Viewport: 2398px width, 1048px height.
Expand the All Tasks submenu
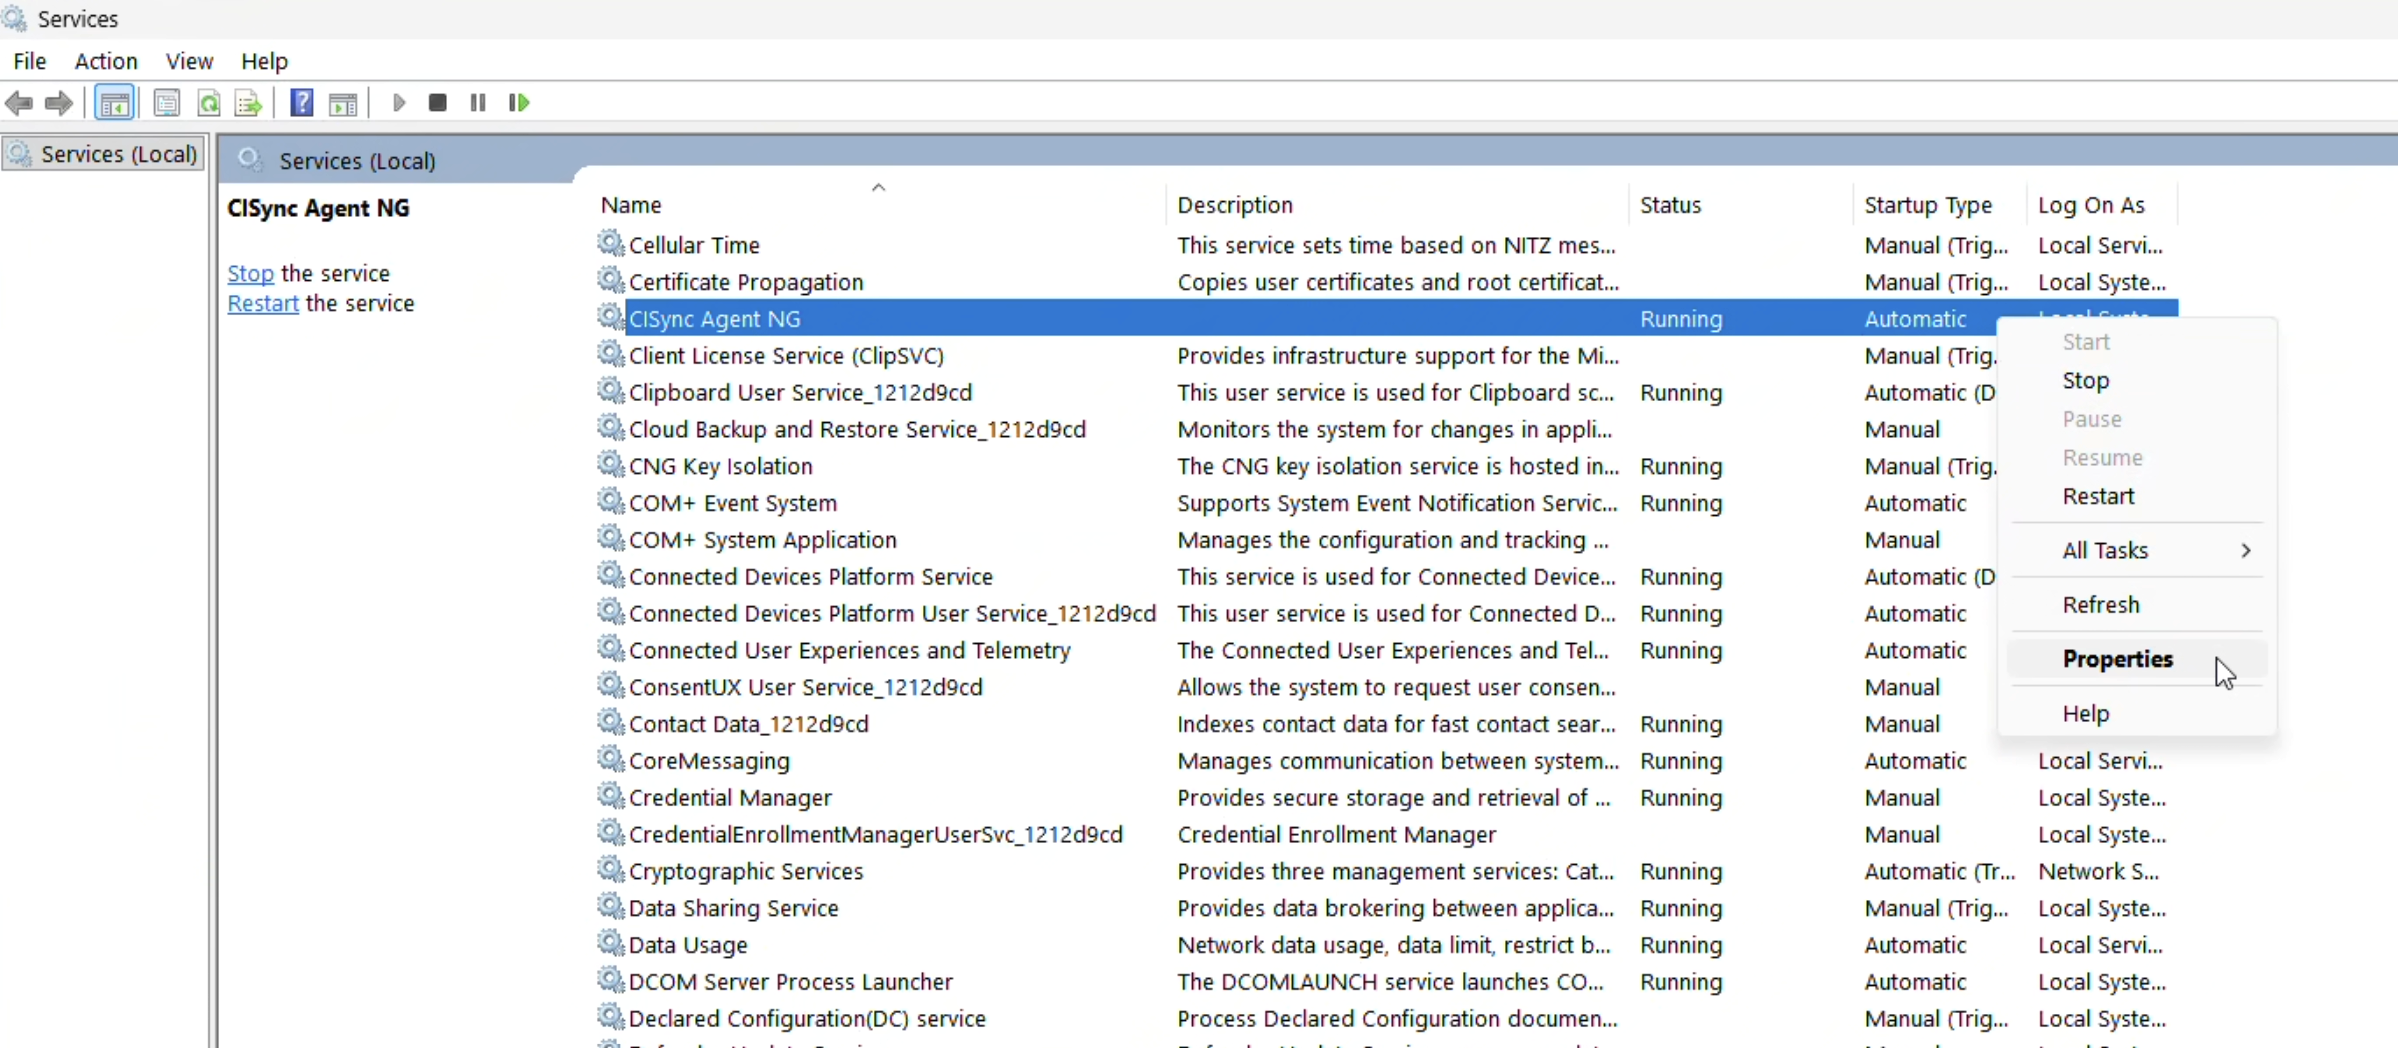point(2137,550)
